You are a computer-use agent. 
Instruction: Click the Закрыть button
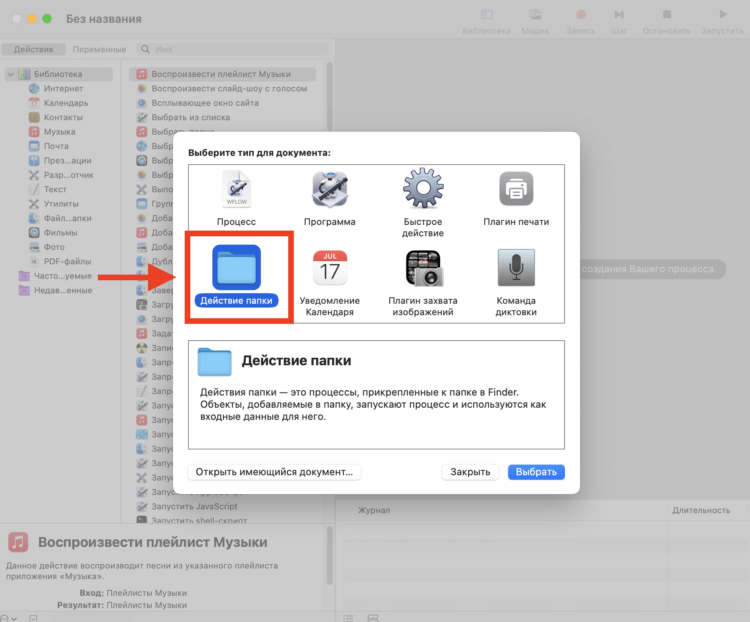470,472
